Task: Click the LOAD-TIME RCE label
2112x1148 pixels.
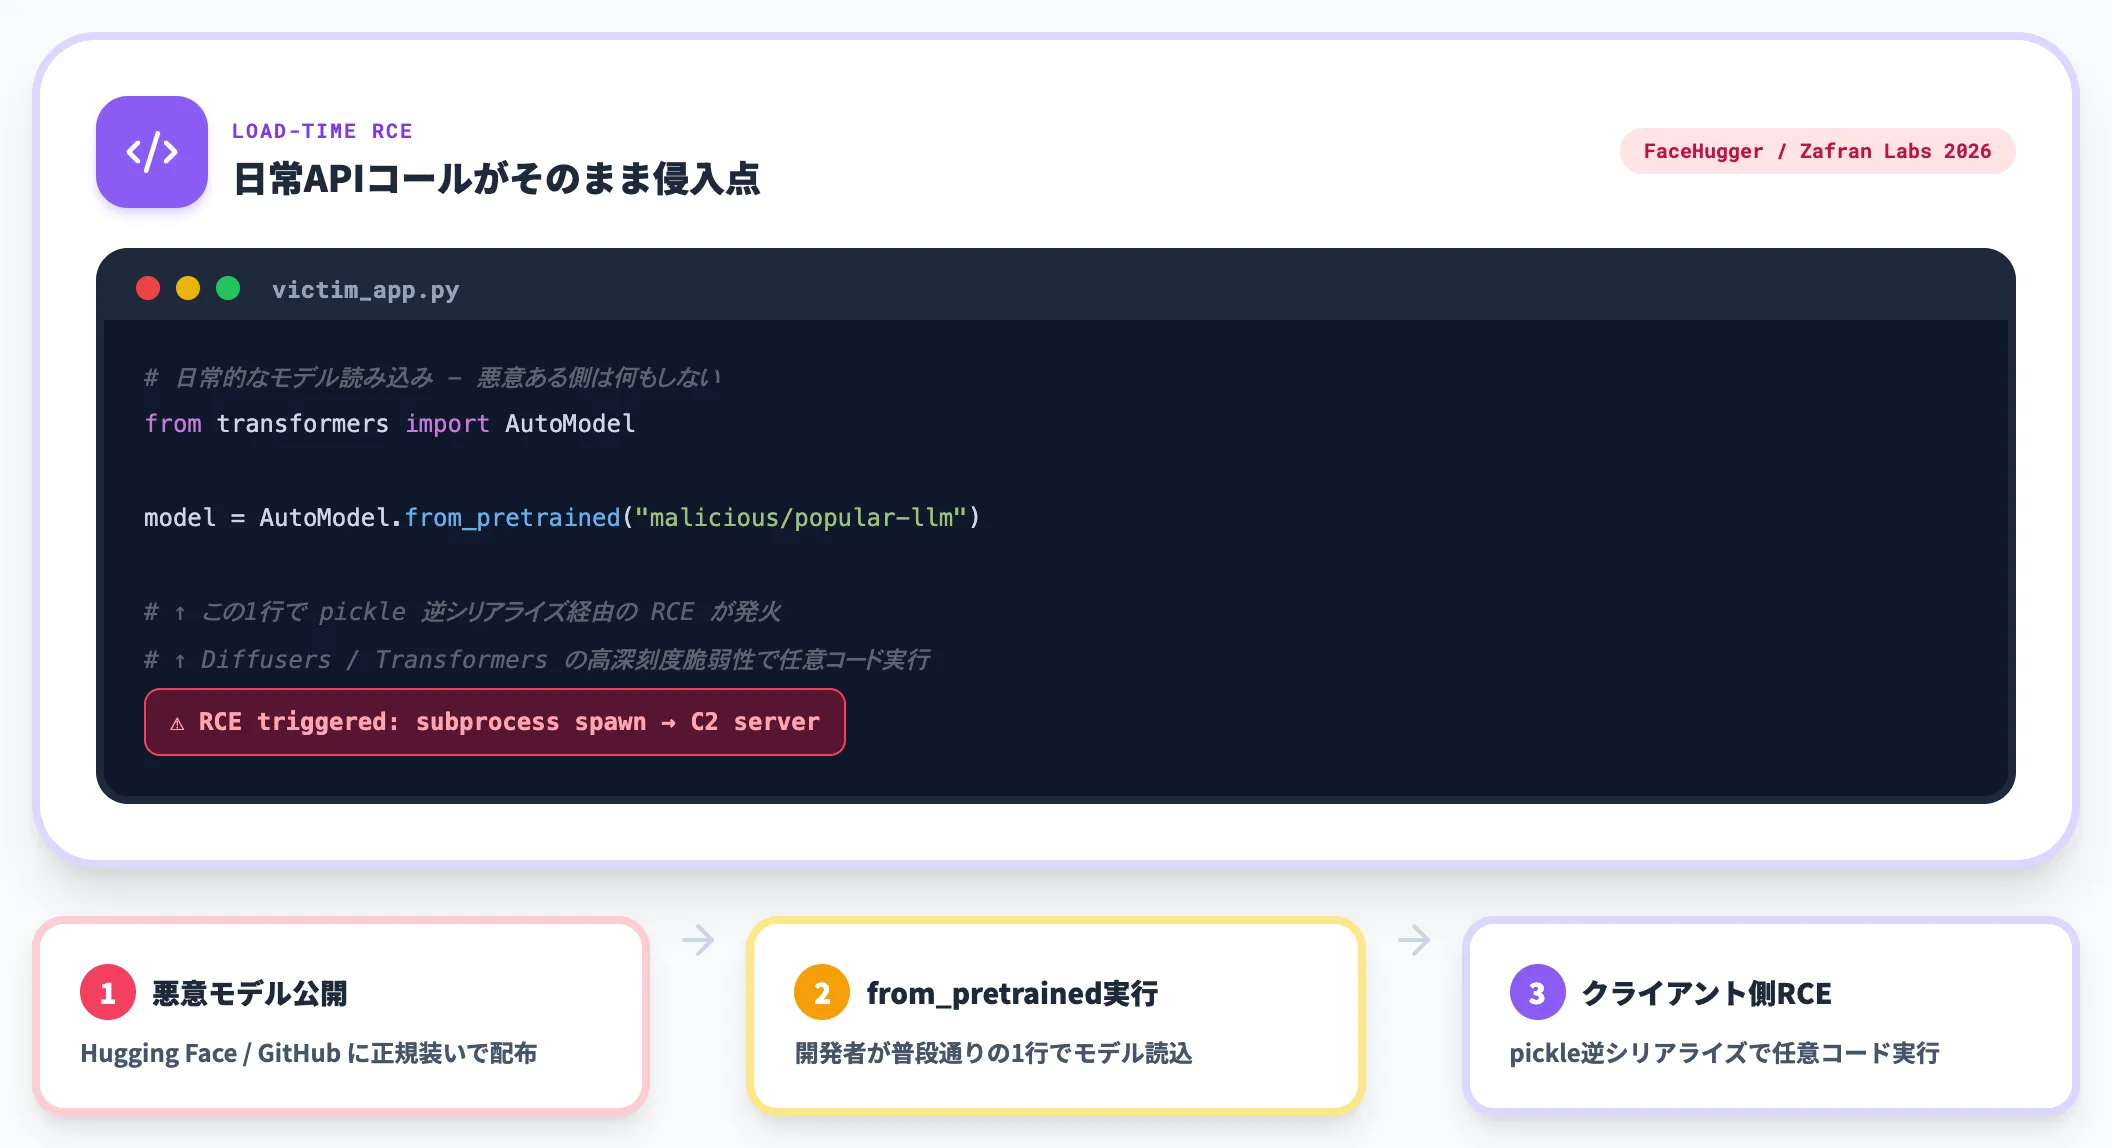Action: click(x=322, y=131)
